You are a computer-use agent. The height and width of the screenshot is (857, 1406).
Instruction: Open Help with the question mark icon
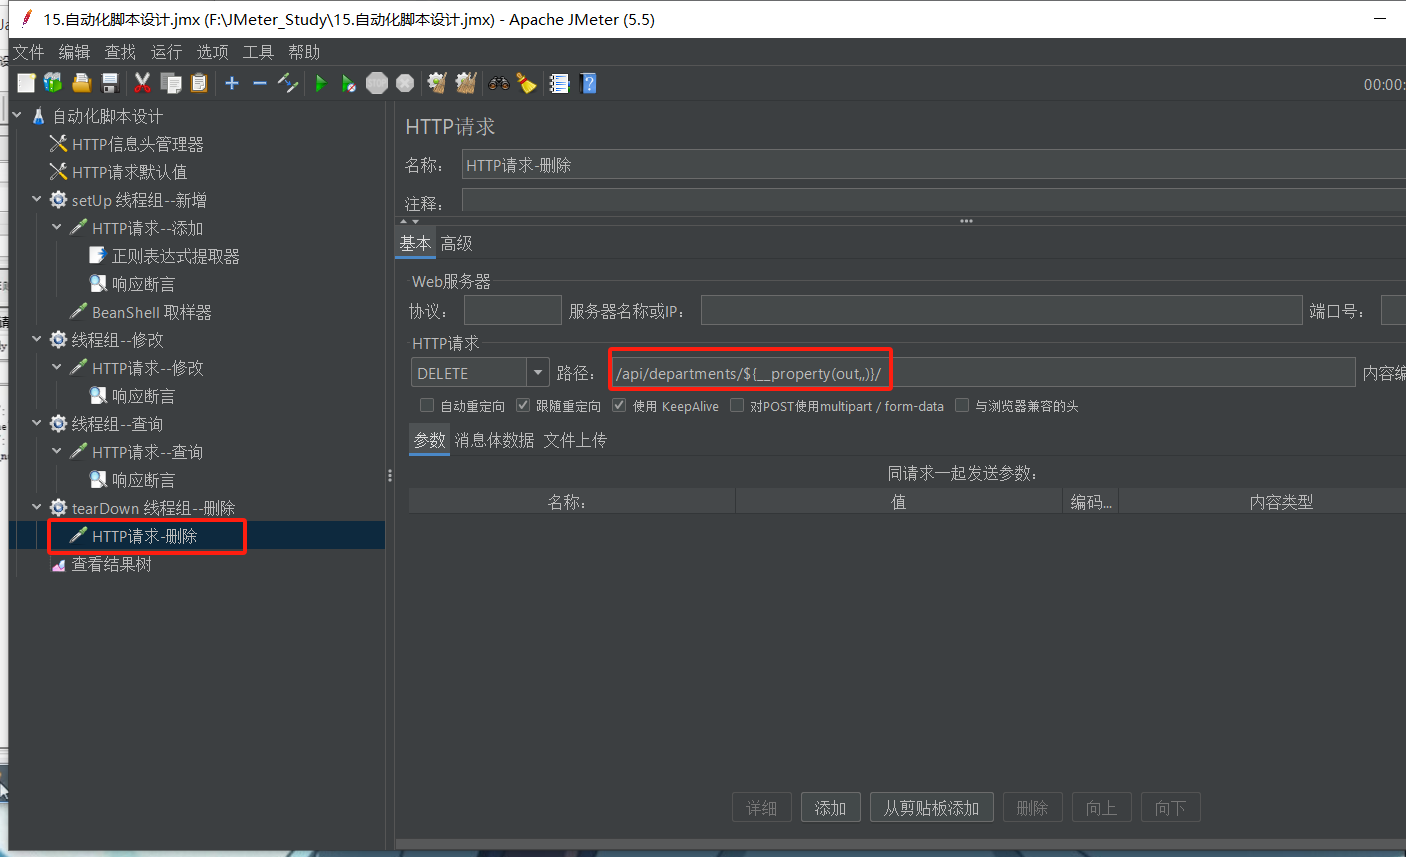pyautogui.click(x=588, y=83)
